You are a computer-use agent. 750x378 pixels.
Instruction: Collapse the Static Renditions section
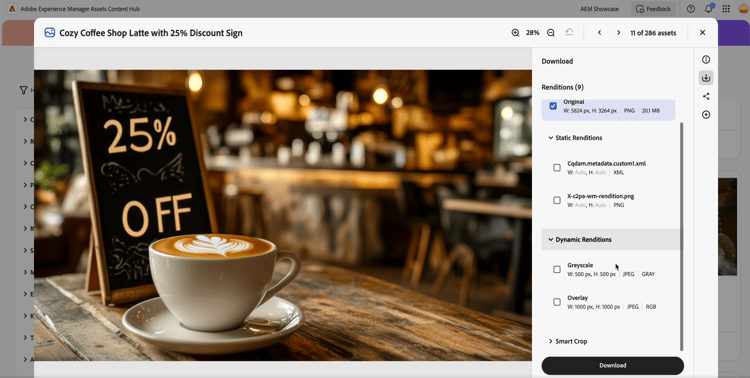[x=575, y=138]
